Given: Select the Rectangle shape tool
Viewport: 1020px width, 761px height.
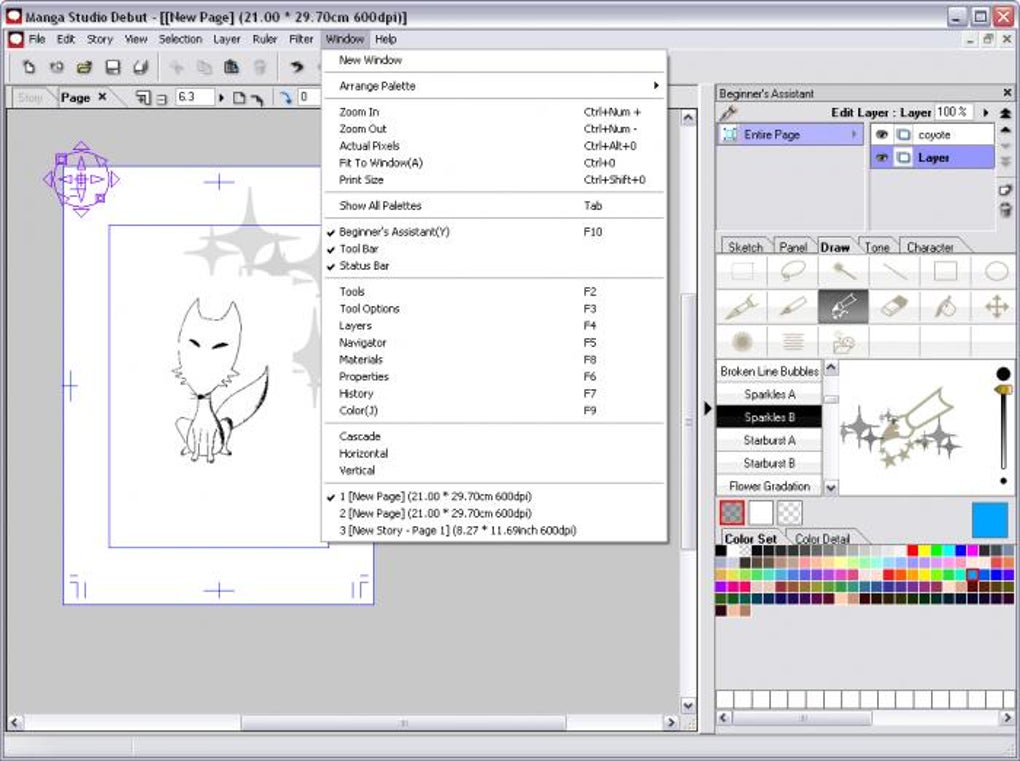Looking at the screenshot, I should (945, 271).
